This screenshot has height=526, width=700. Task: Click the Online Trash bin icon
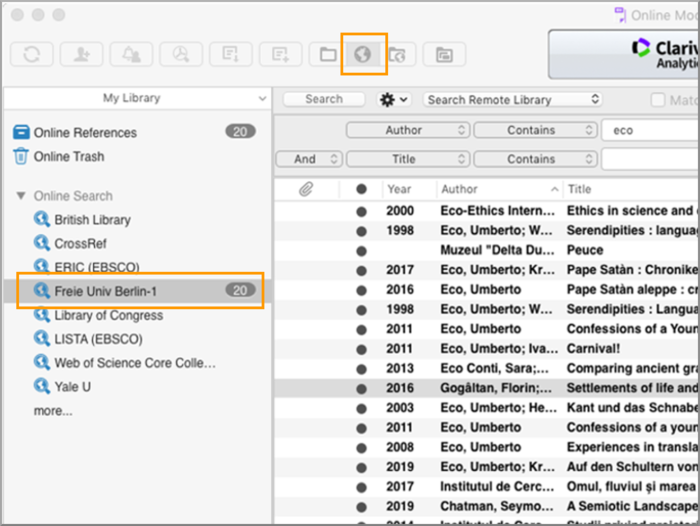pos(21,156)
